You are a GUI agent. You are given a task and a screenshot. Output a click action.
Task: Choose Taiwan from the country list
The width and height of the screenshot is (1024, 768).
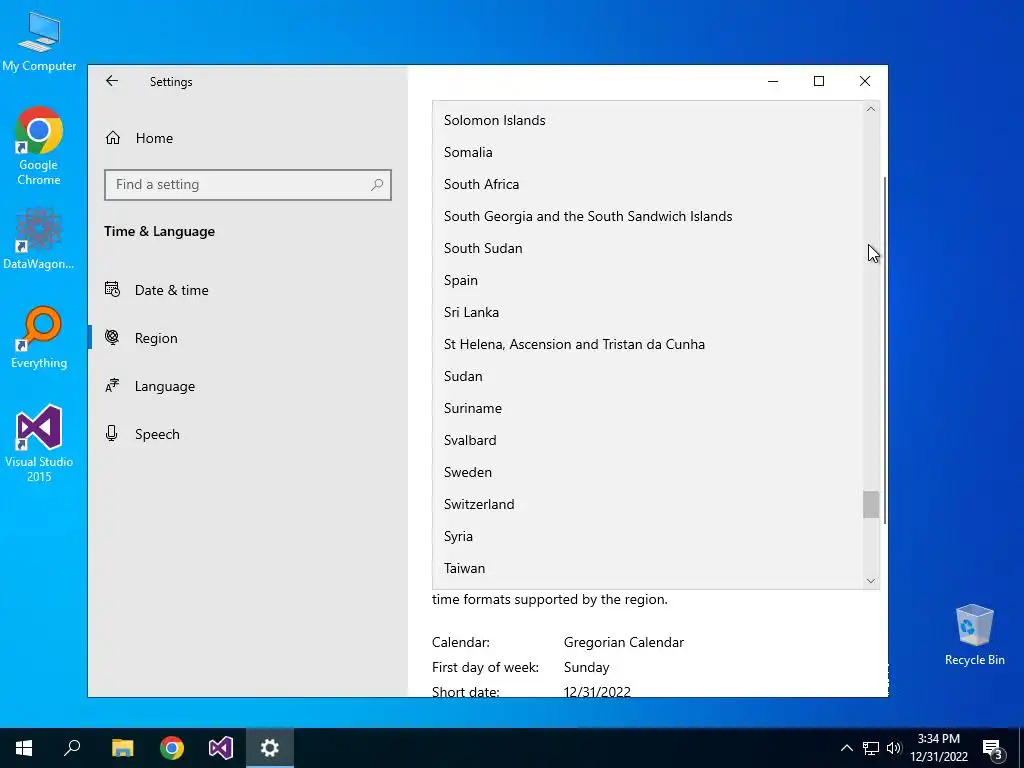coord(647,568)
